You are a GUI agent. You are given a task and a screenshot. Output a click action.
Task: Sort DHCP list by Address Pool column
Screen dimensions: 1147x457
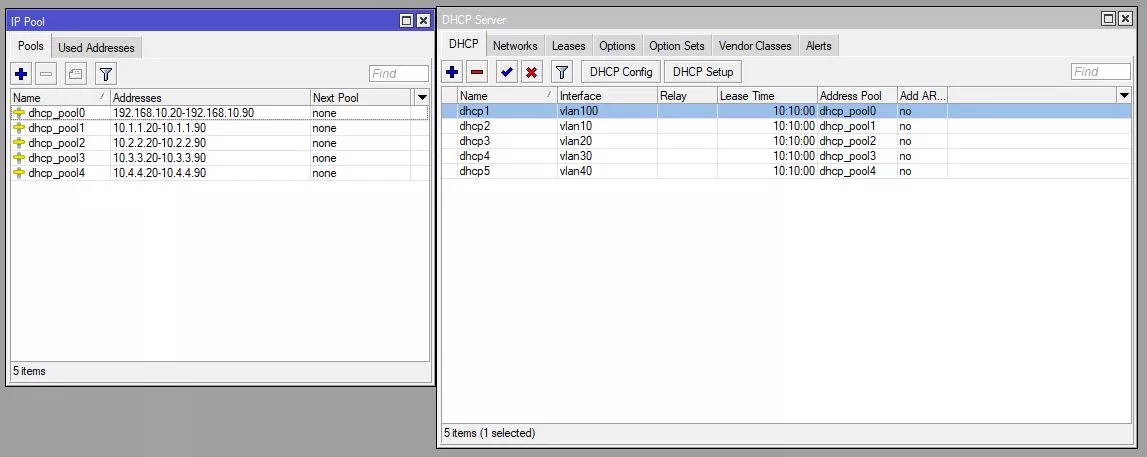point(857,96)
